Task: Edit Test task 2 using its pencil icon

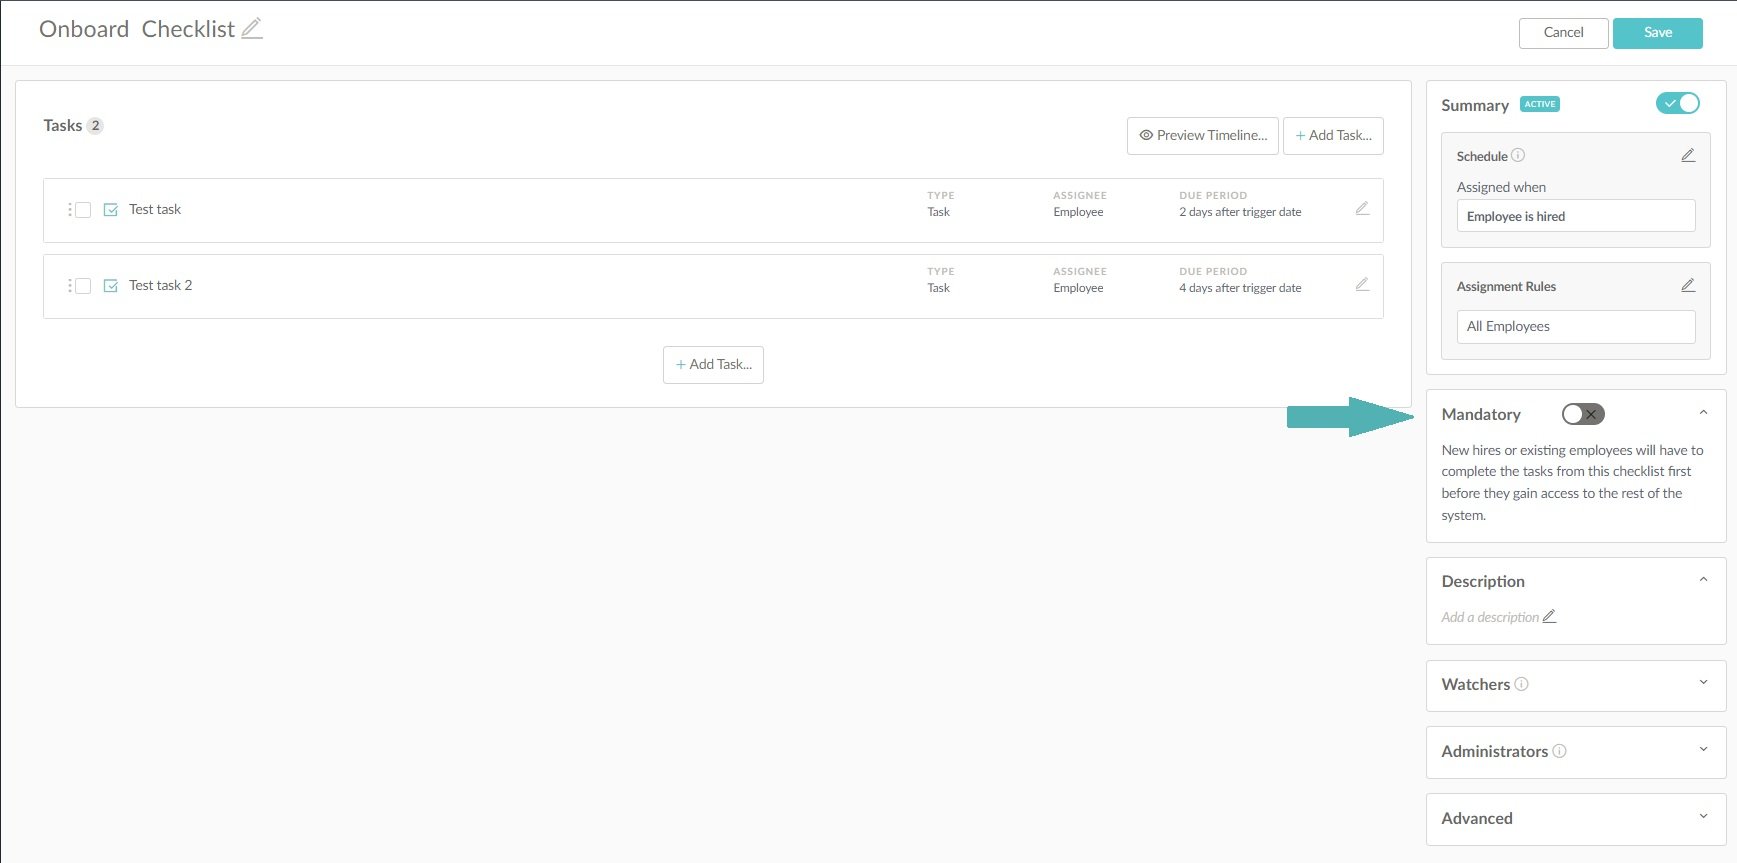Action: pos(1362,285)
